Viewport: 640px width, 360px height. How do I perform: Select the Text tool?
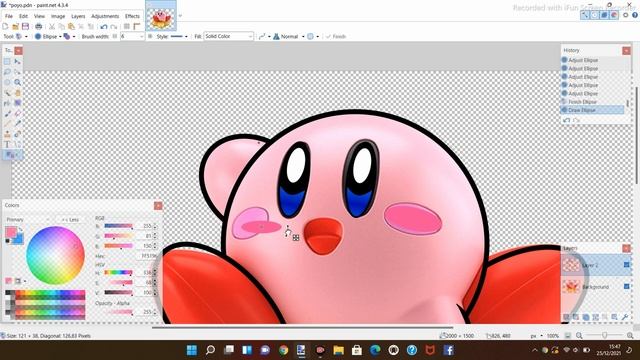[x=7, y=144]
